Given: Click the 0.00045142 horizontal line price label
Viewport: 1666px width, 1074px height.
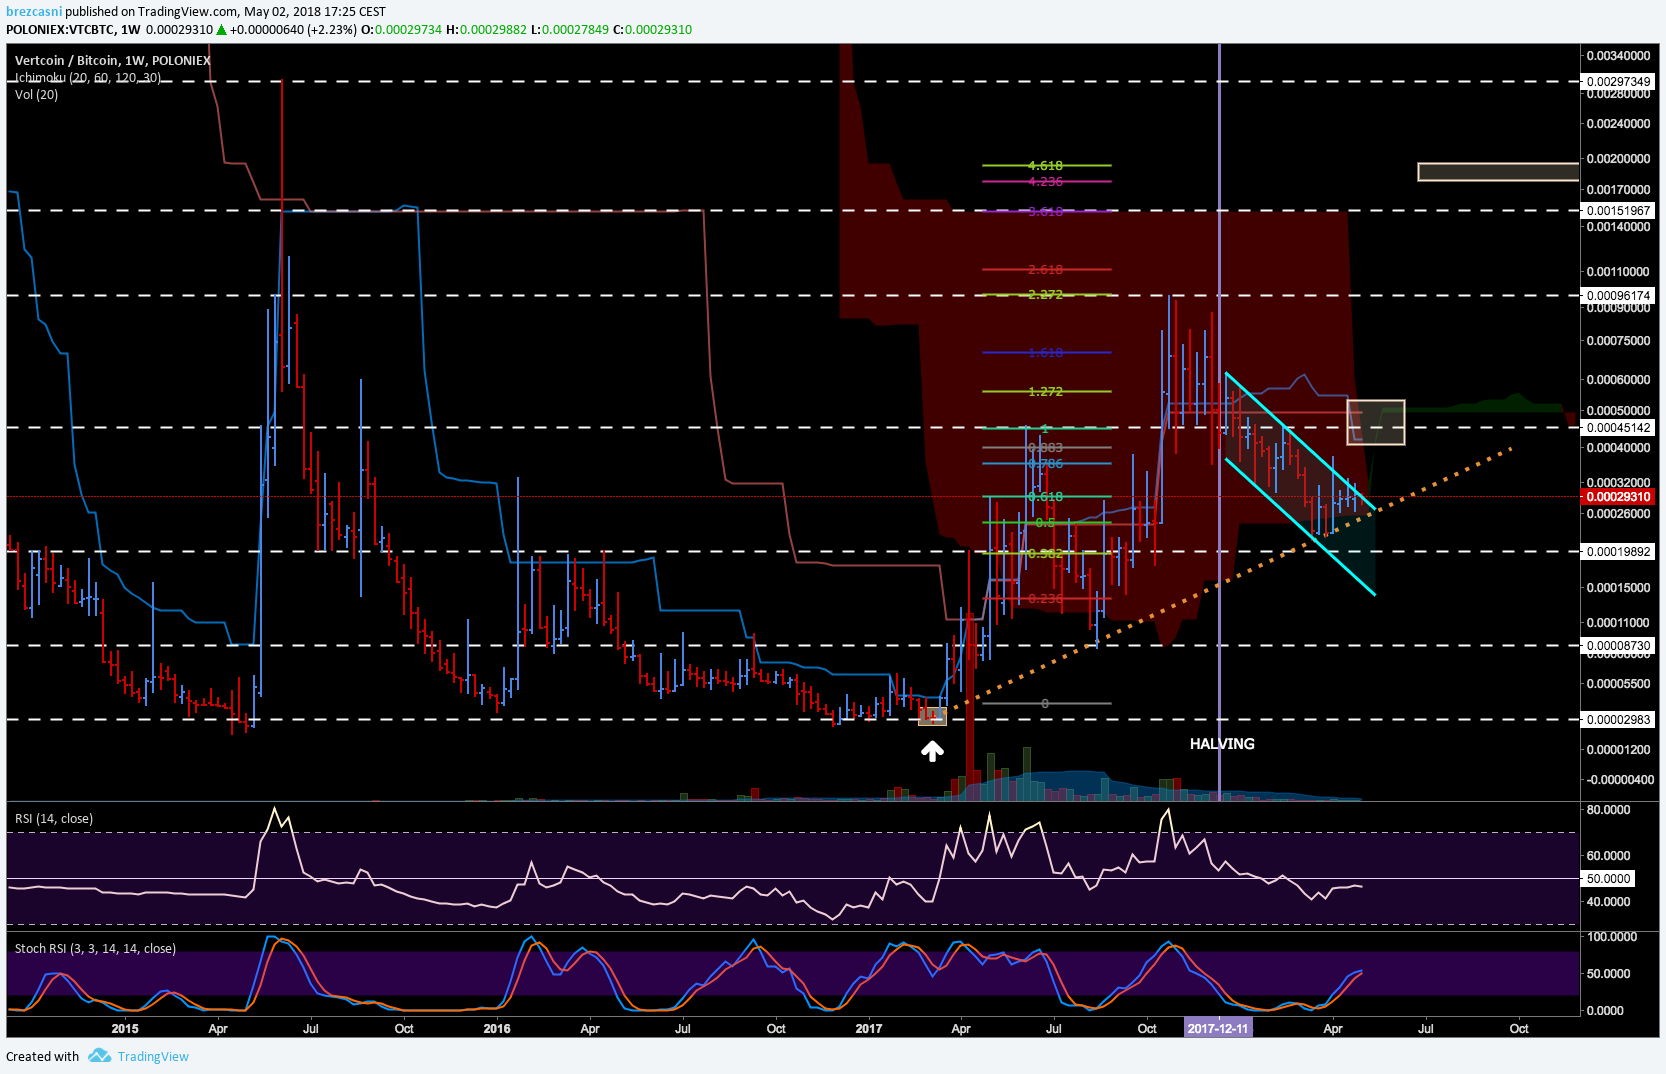Looking at the screenshot, I should point(1618,428).
